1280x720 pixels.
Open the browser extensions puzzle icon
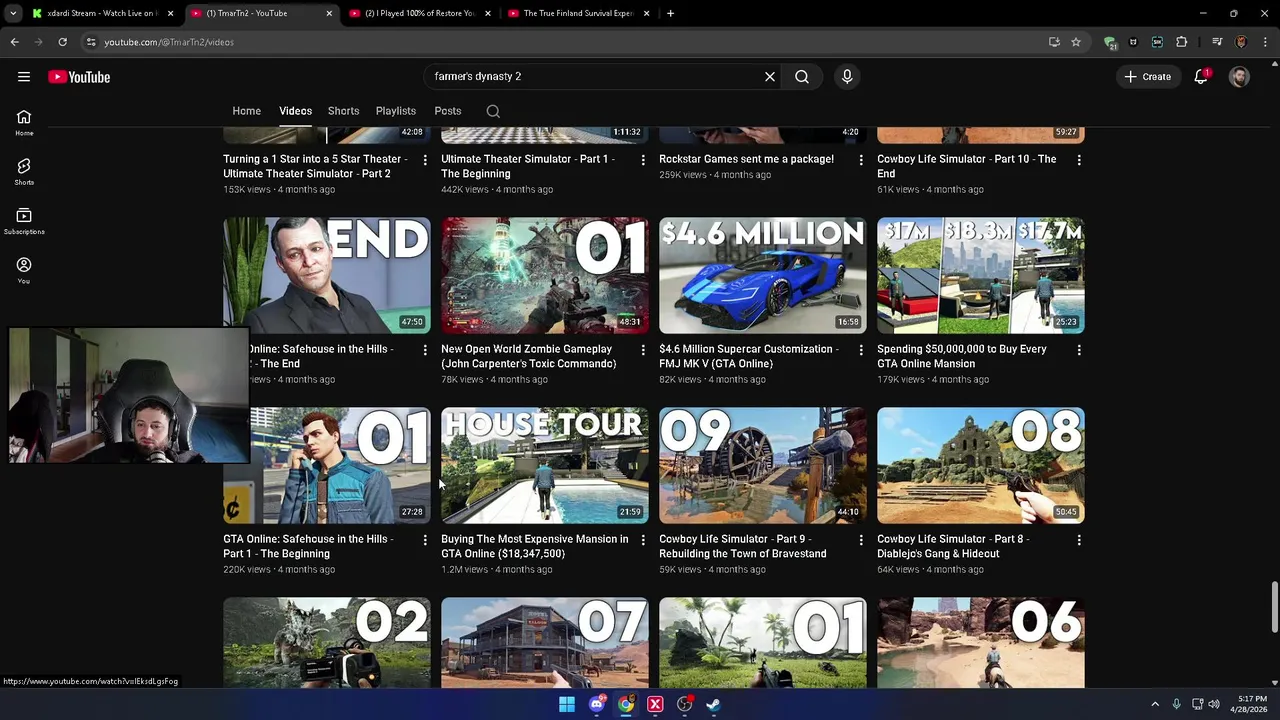coord(1182,42)
